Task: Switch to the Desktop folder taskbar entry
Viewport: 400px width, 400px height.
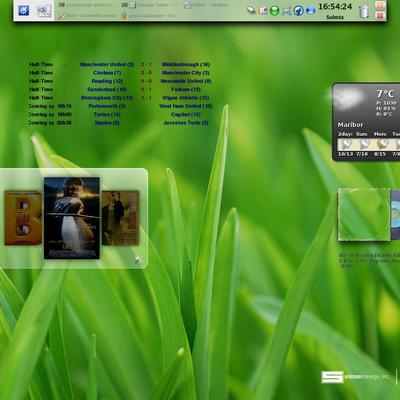Action: [206, 5]
